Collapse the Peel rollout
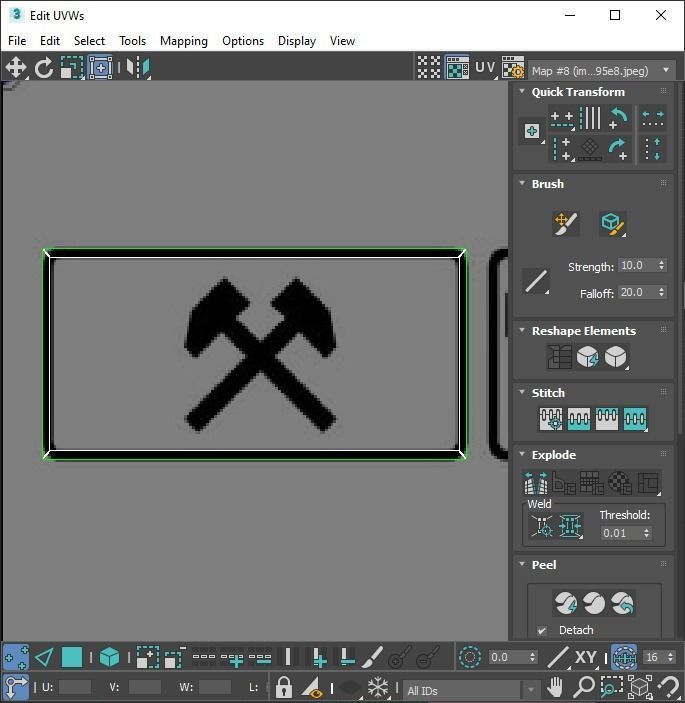The height and width of the screenshot is (703, 685). [x=522, y=564]
